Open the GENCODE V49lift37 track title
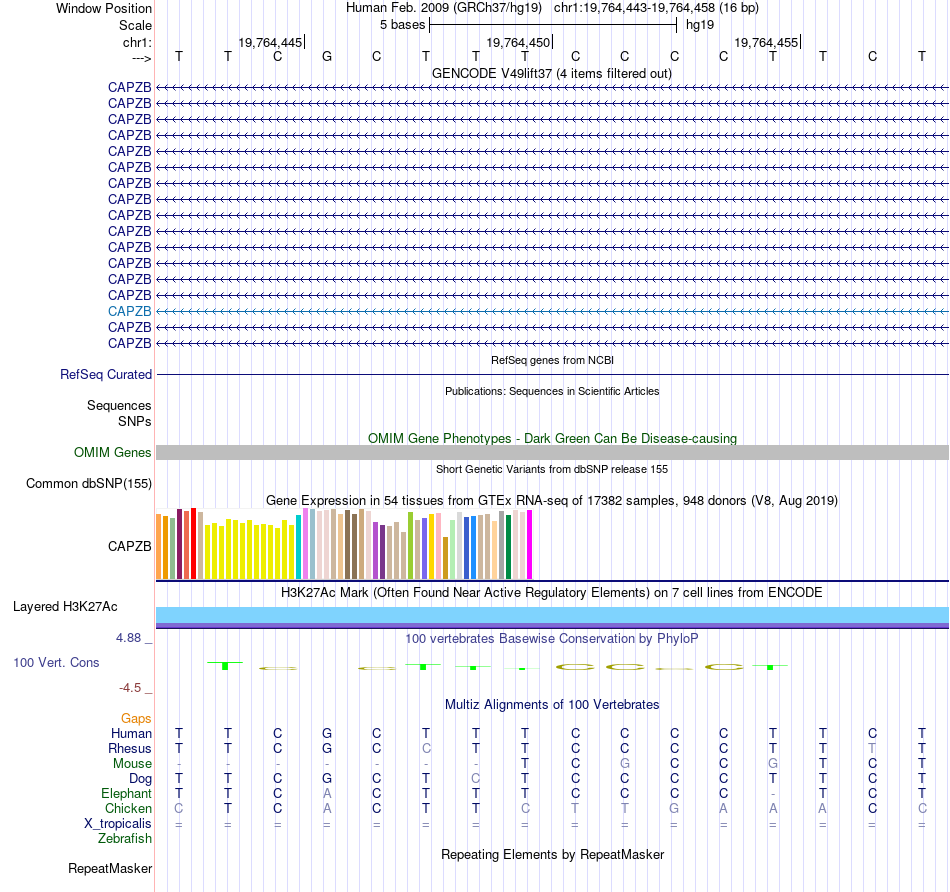 tap(552, 74)
